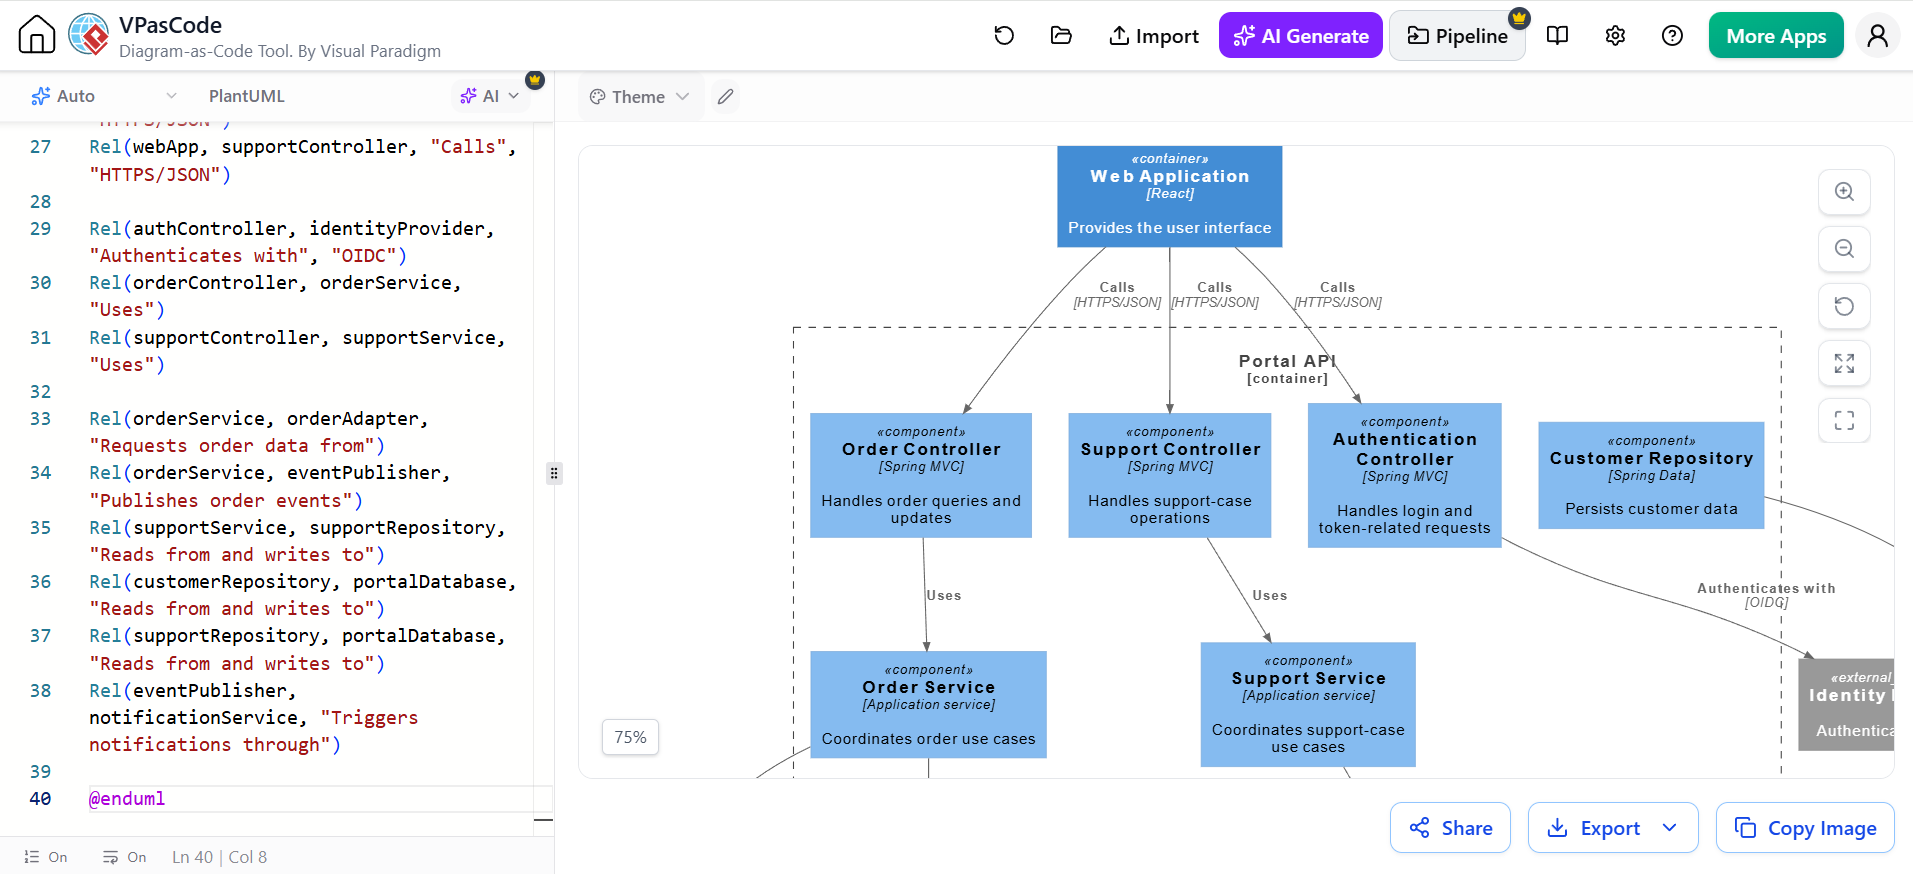This screenshot has width=1913, height=874.
Task: Click the premium crown badge on Pipeline
Action: 1519,17
